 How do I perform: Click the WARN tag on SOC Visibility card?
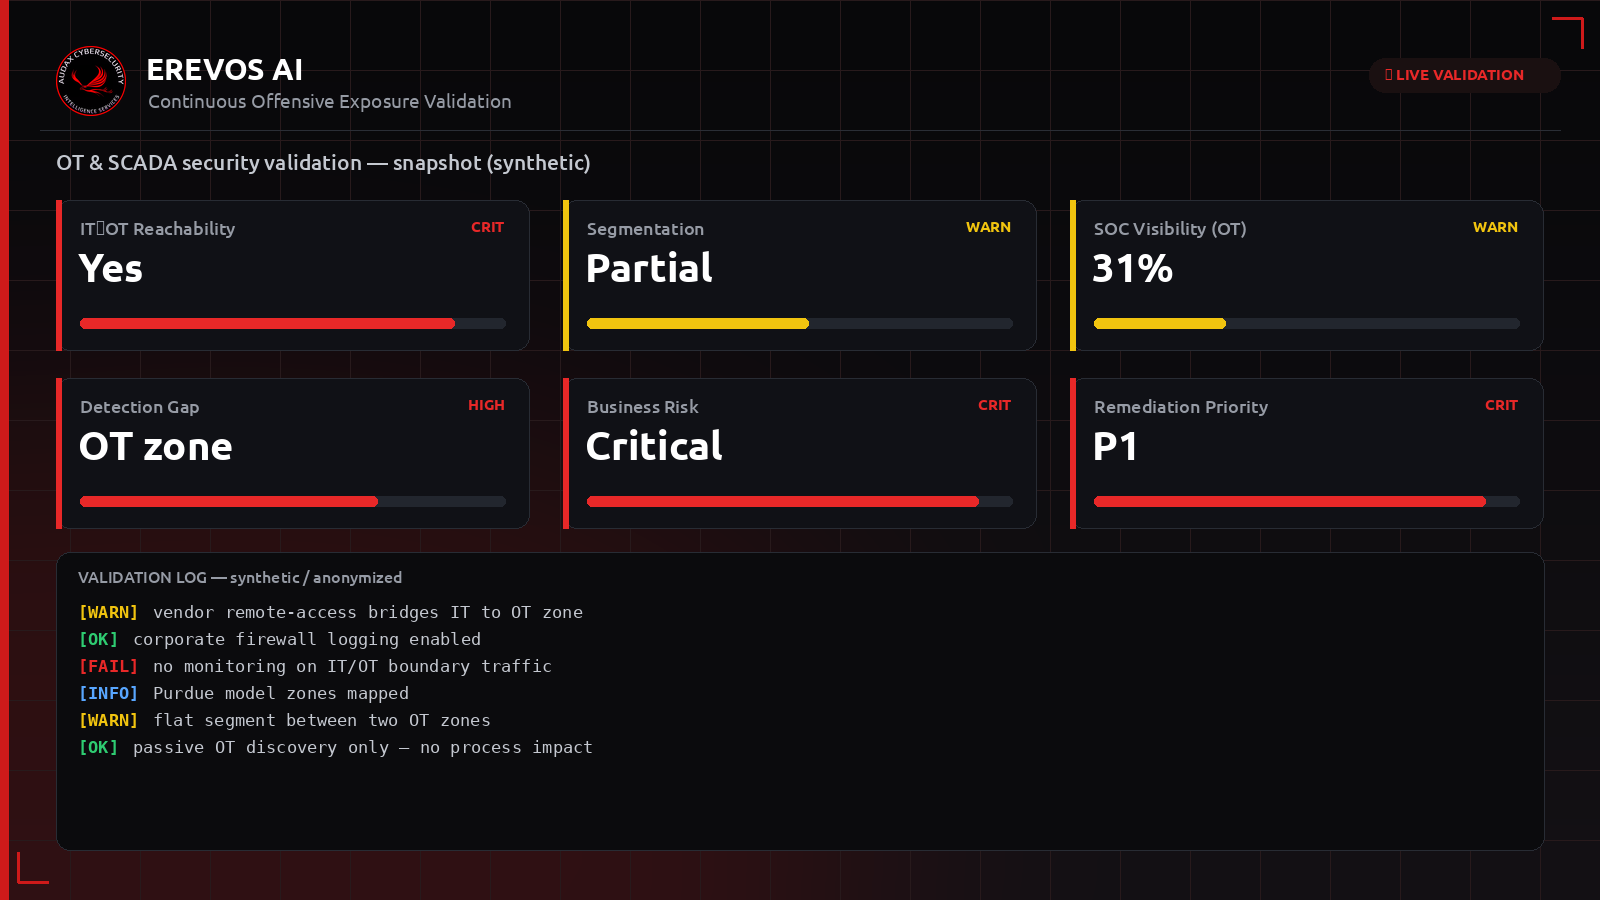point(1495,228)
